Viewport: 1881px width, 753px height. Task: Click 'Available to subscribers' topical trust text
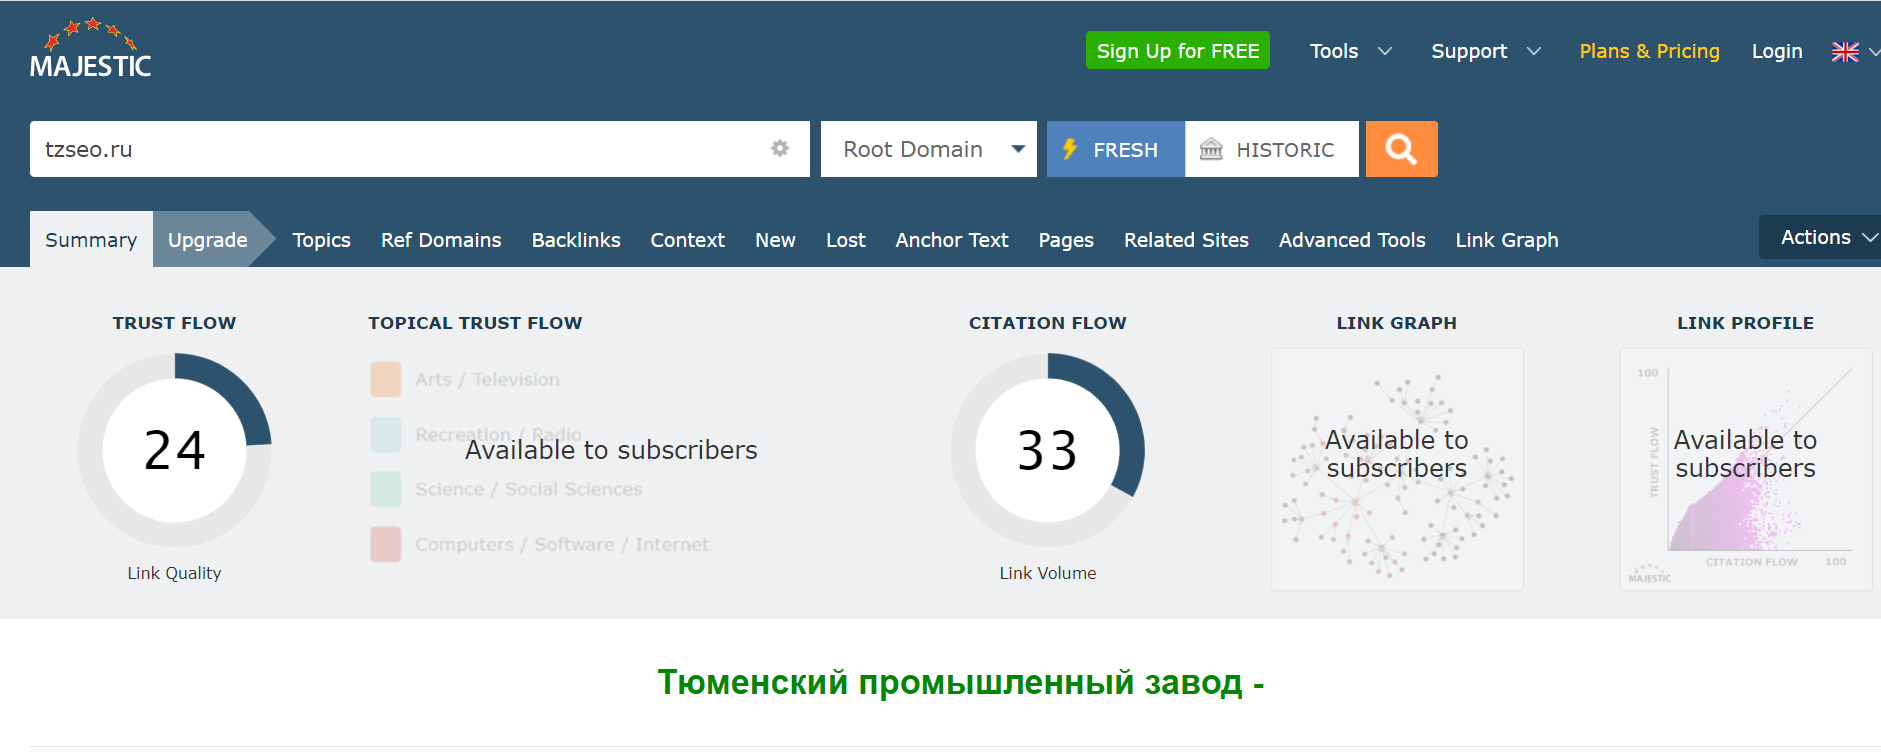pos(611,450)
